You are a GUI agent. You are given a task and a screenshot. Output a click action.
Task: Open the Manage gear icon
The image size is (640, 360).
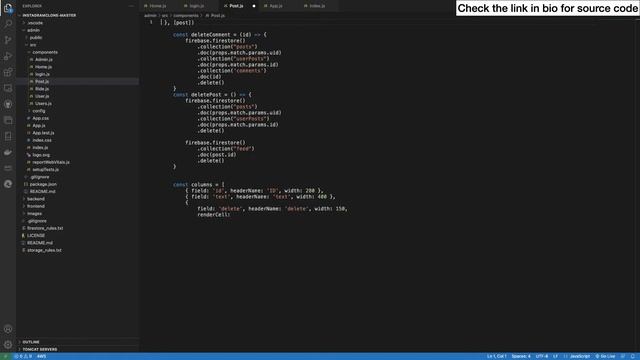[x=8, y=345]
